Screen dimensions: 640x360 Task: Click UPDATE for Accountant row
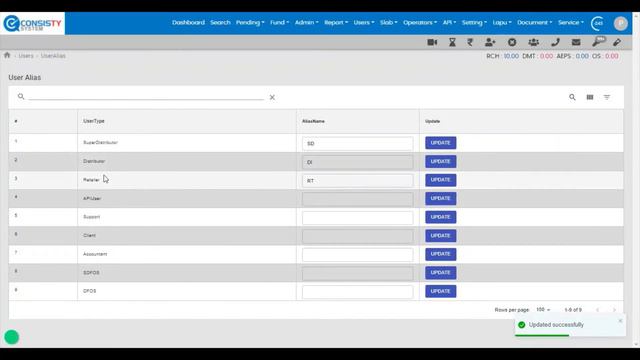[440, 254]
